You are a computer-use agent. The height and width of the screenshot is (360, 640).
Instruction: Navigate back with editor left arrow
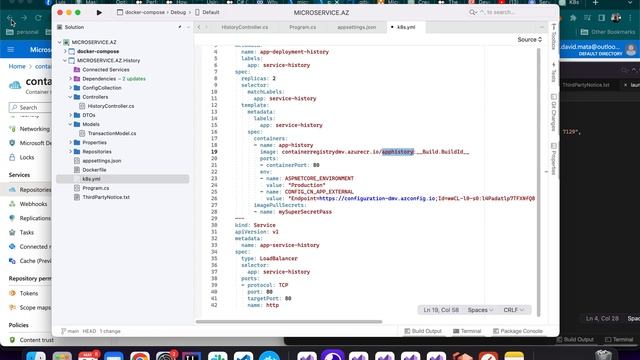[199, 27]
